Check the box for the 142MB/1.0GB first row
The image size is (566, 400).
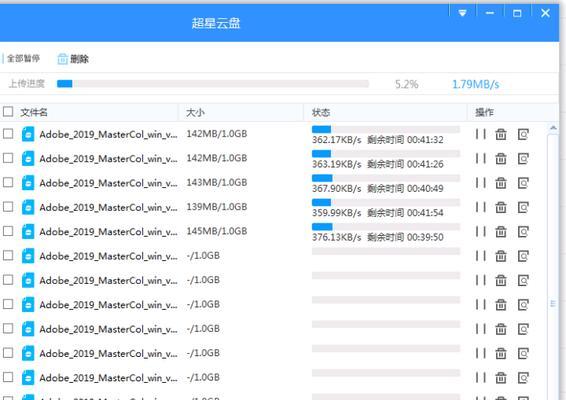[x=8, y=134]
